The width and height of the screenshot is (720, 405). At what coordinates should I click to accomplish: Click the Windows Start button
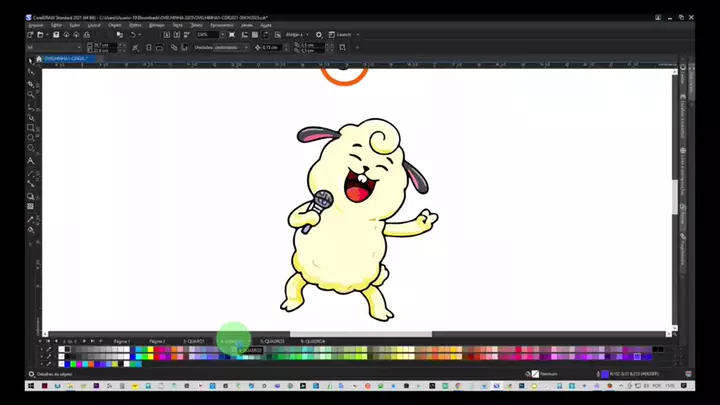31,385
